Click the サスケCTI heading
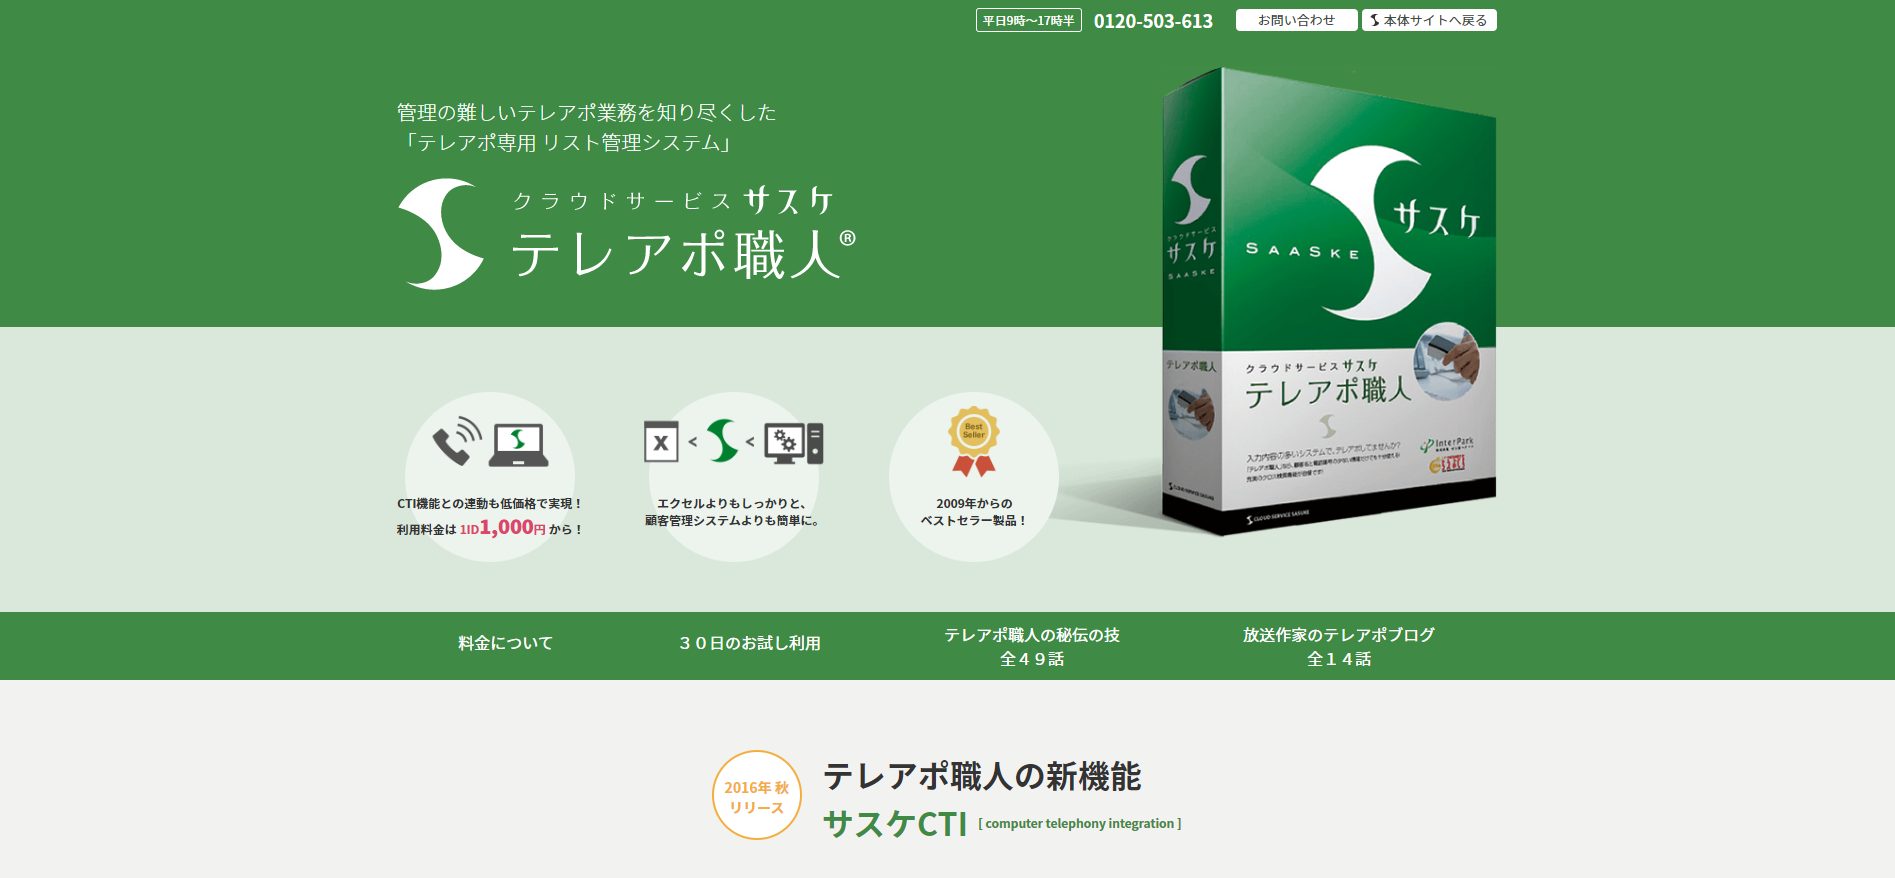Screen dimensions: 1895x878 pyautogui.click(x=895, y=824)
